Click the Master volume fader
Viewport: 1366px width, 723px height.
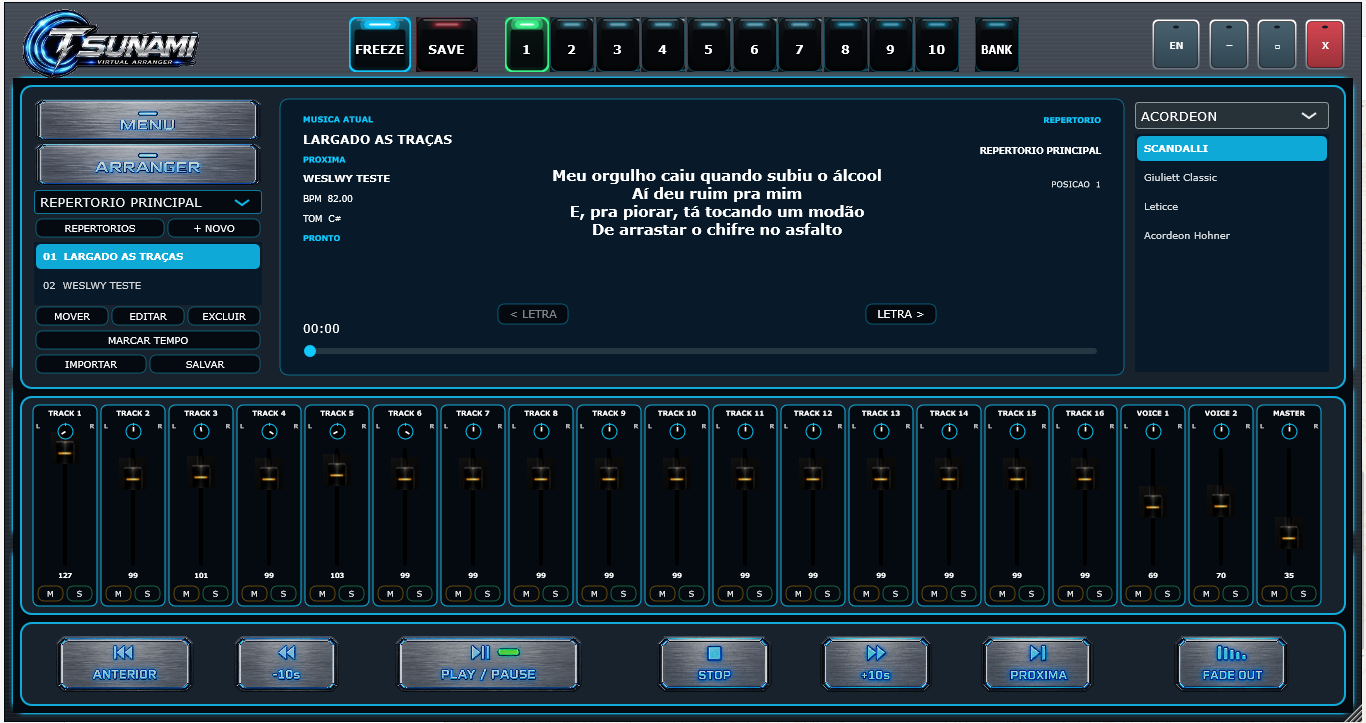pos(1288,535)
